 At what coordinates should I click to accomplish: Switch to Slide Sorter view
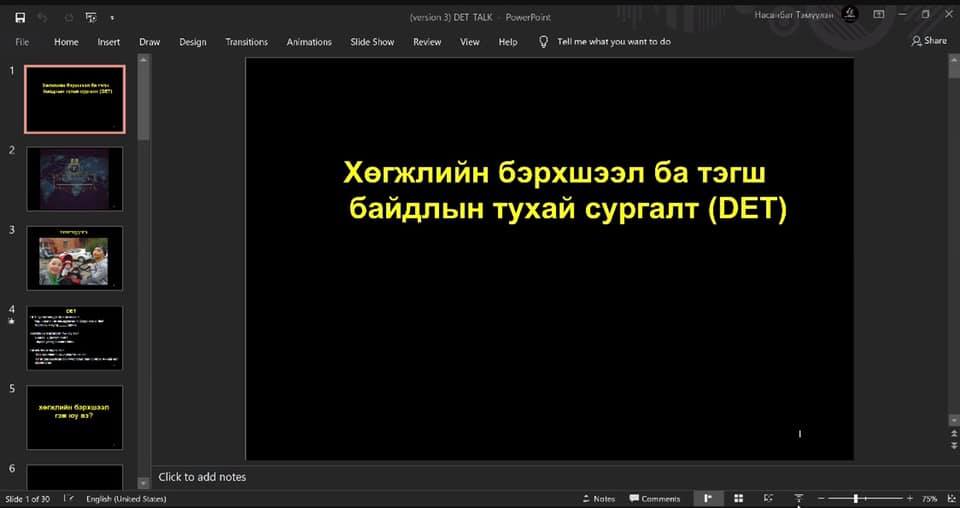tap(738, 498)
